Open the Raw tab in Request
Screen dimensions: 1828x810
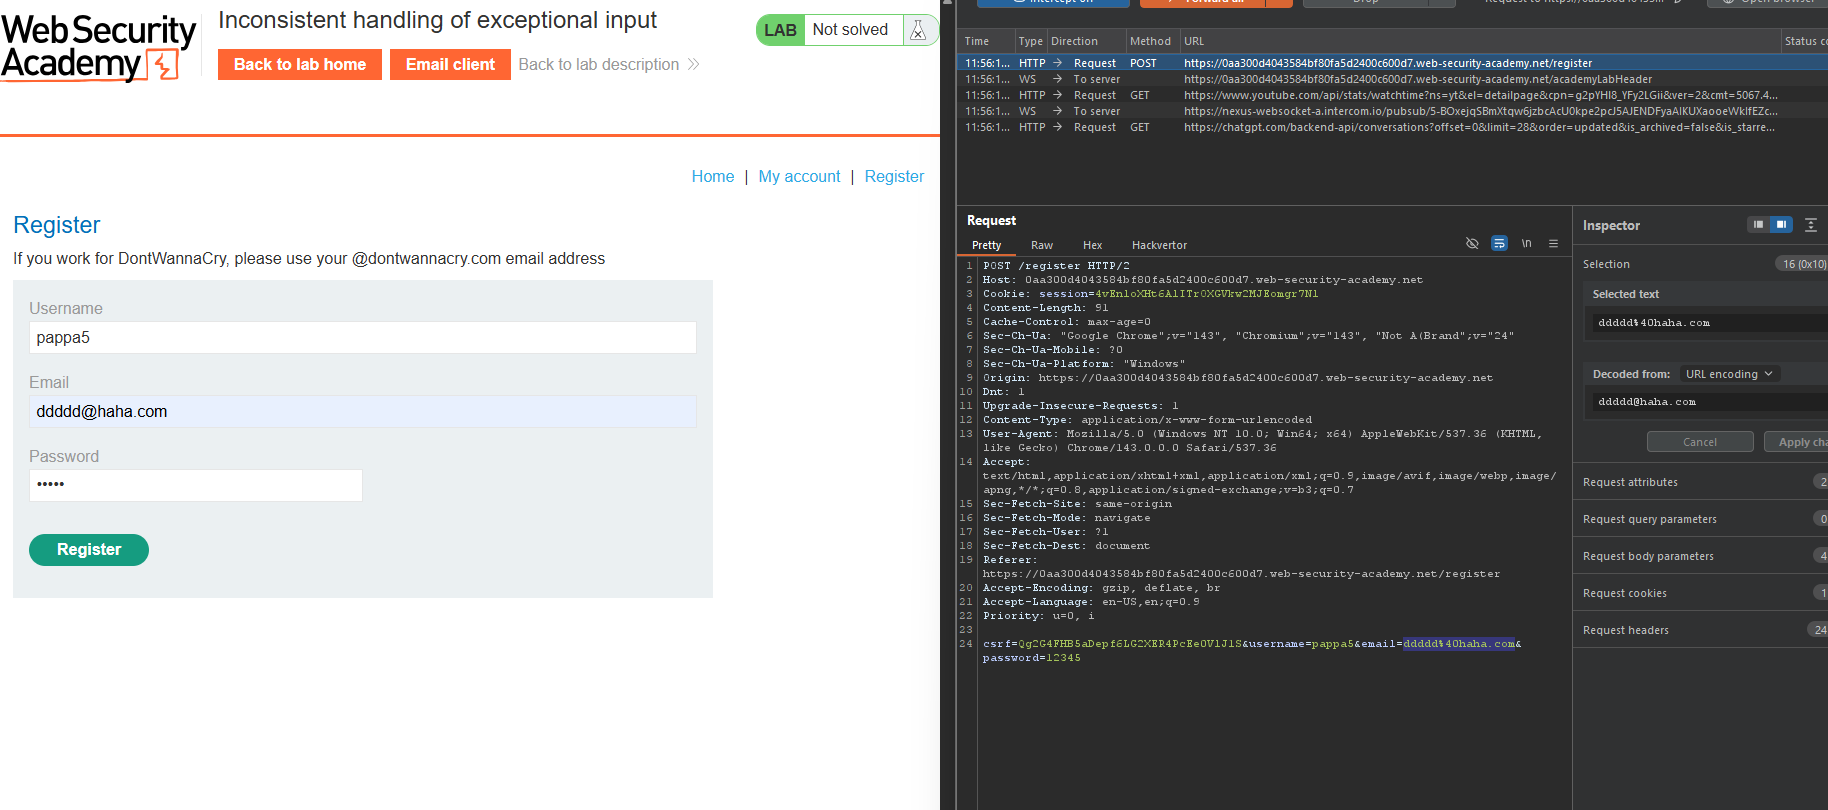pos(1042,245)
